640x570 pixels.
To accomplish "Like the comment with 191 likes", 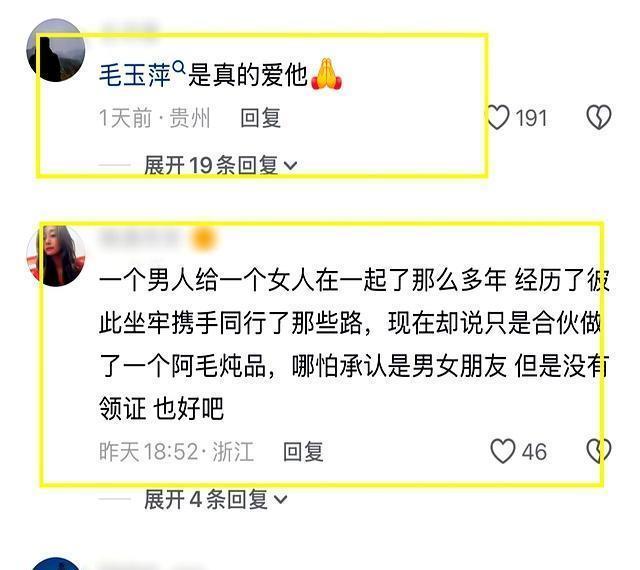I will (x=498, y=117).
